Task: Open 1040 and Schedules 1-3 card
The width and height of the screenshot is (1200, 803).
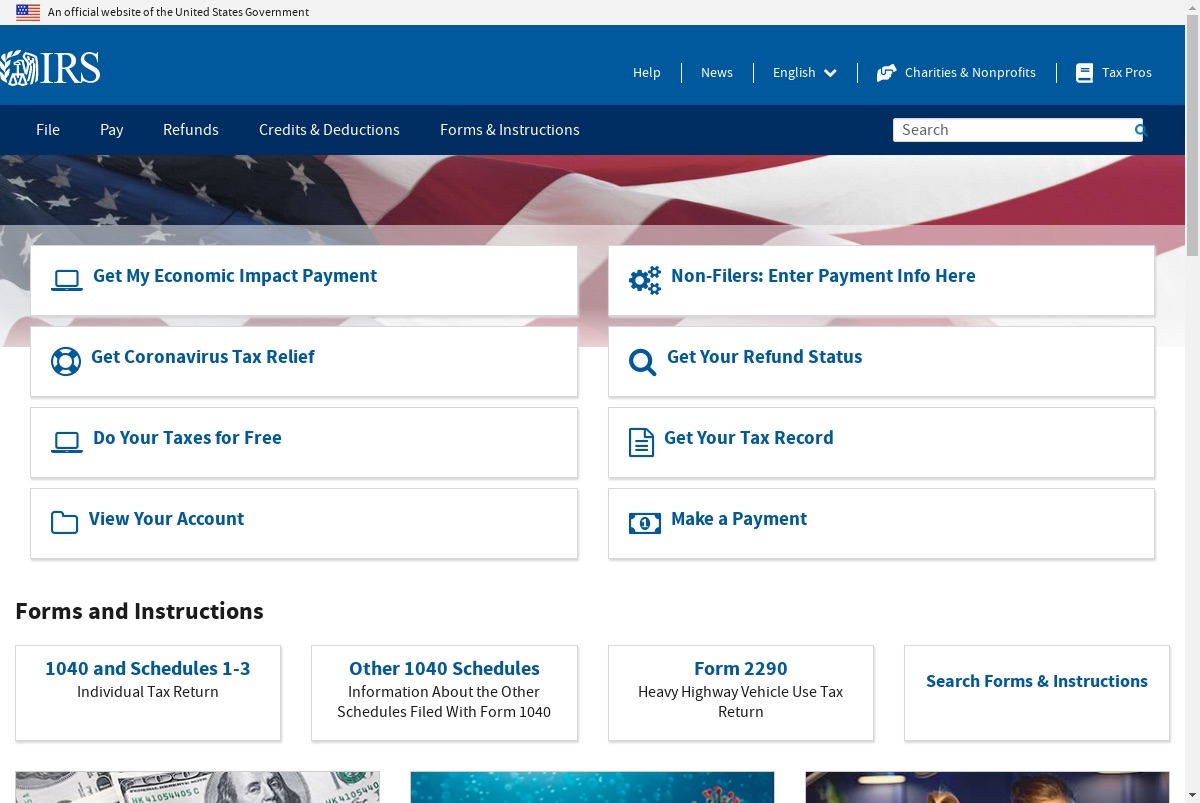Action: [x=148, y=693]
